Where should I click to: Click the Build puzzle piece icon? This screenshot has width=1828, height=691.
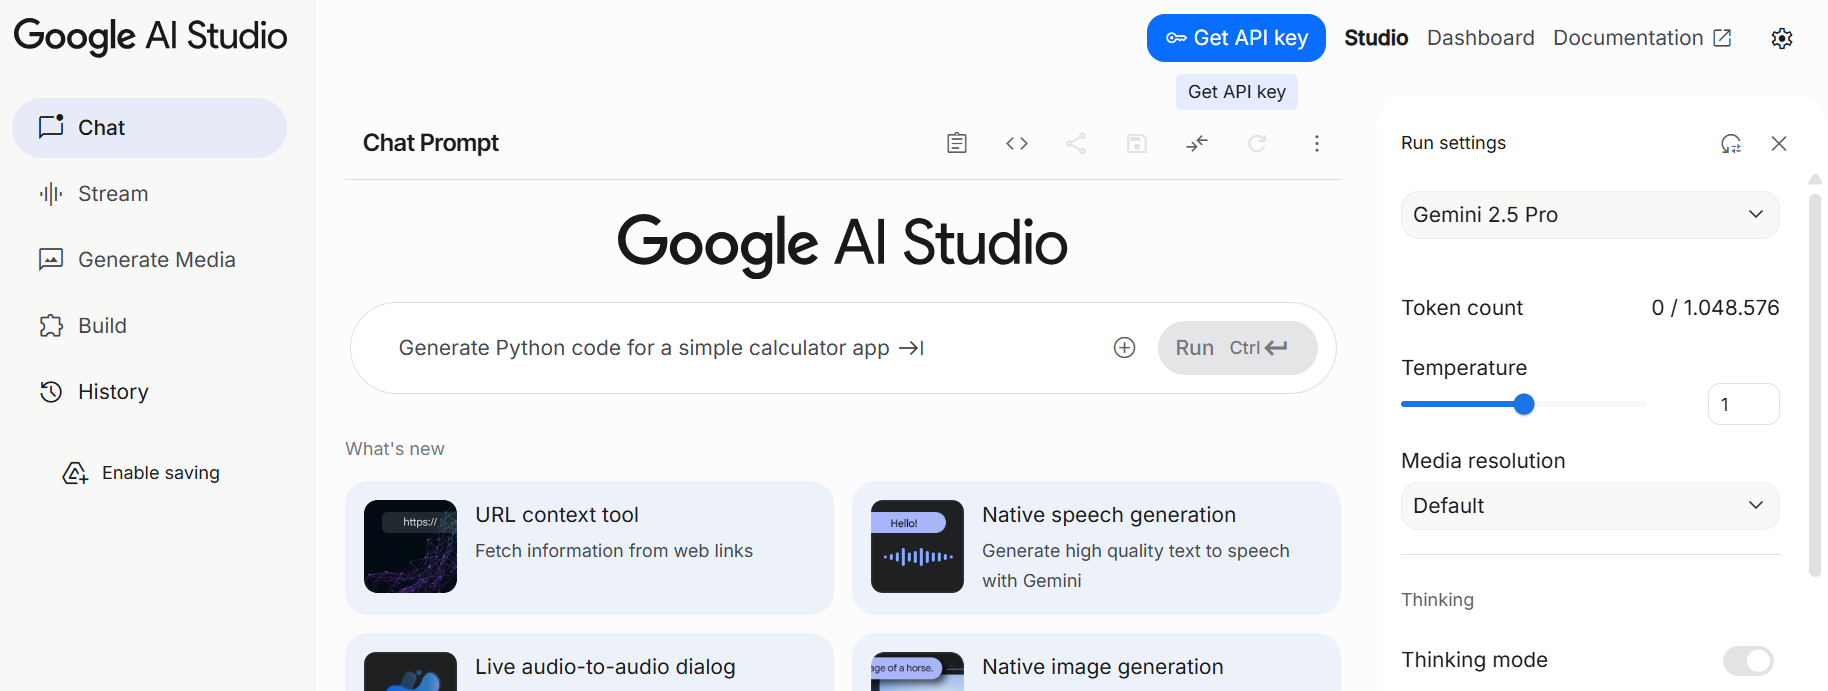51,326
